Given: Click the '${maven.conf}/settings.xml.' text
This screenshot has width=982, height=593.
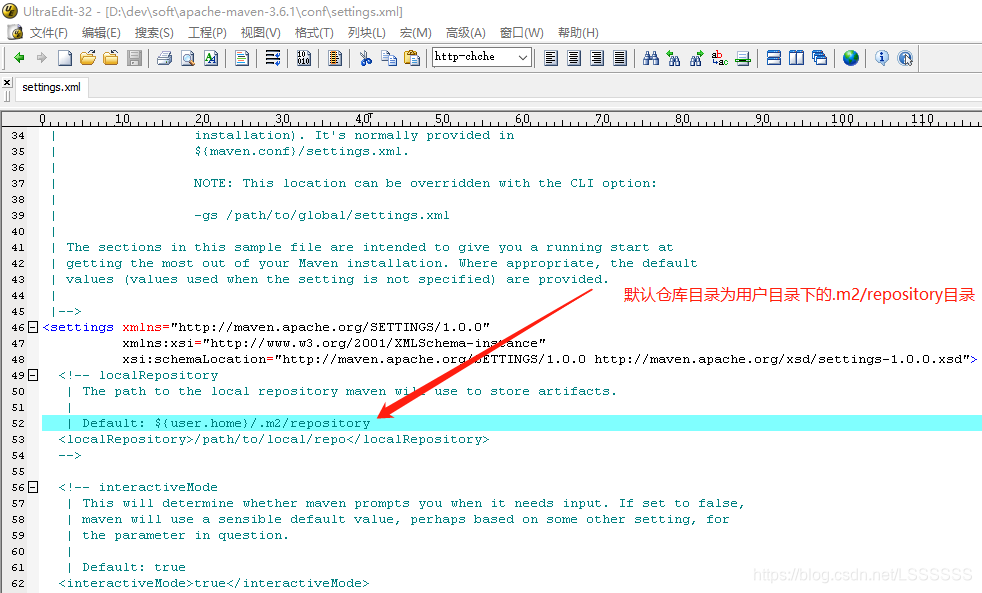Looking at the screenshot, I should click(301, 152).
